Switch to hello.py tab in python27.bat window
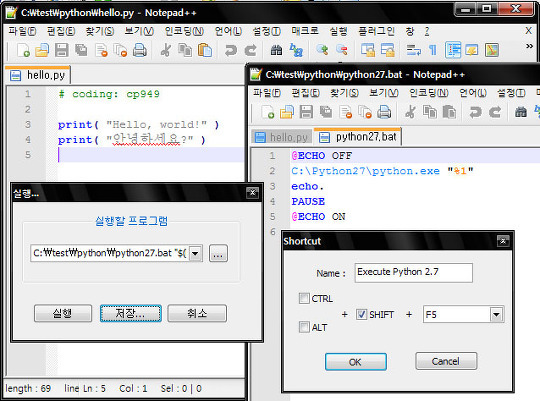This screenshot has width=540, height=401. pos(282,137)
